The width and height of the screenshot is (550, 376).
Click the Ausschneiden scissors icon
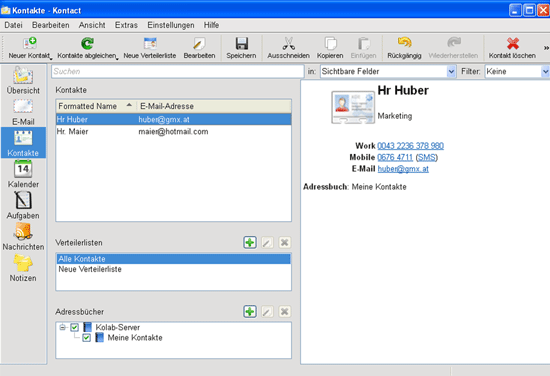pyautogui.click(x=288, y=43)
